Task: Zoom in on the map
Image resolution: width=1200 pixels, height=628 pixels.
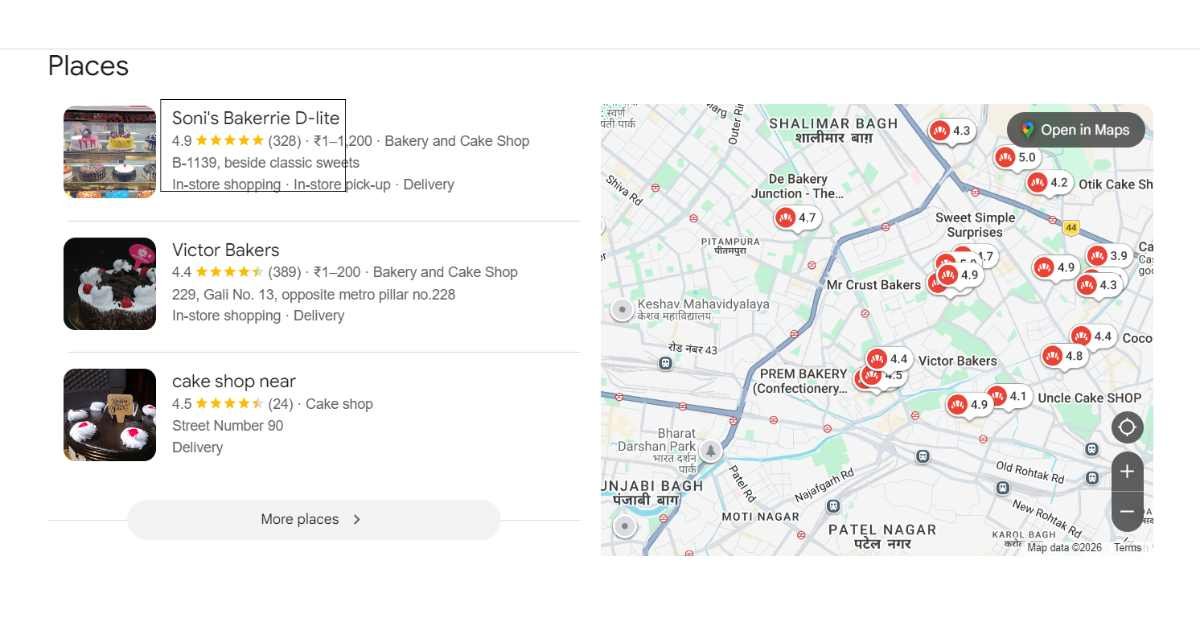Action: tap(1127, 471)
